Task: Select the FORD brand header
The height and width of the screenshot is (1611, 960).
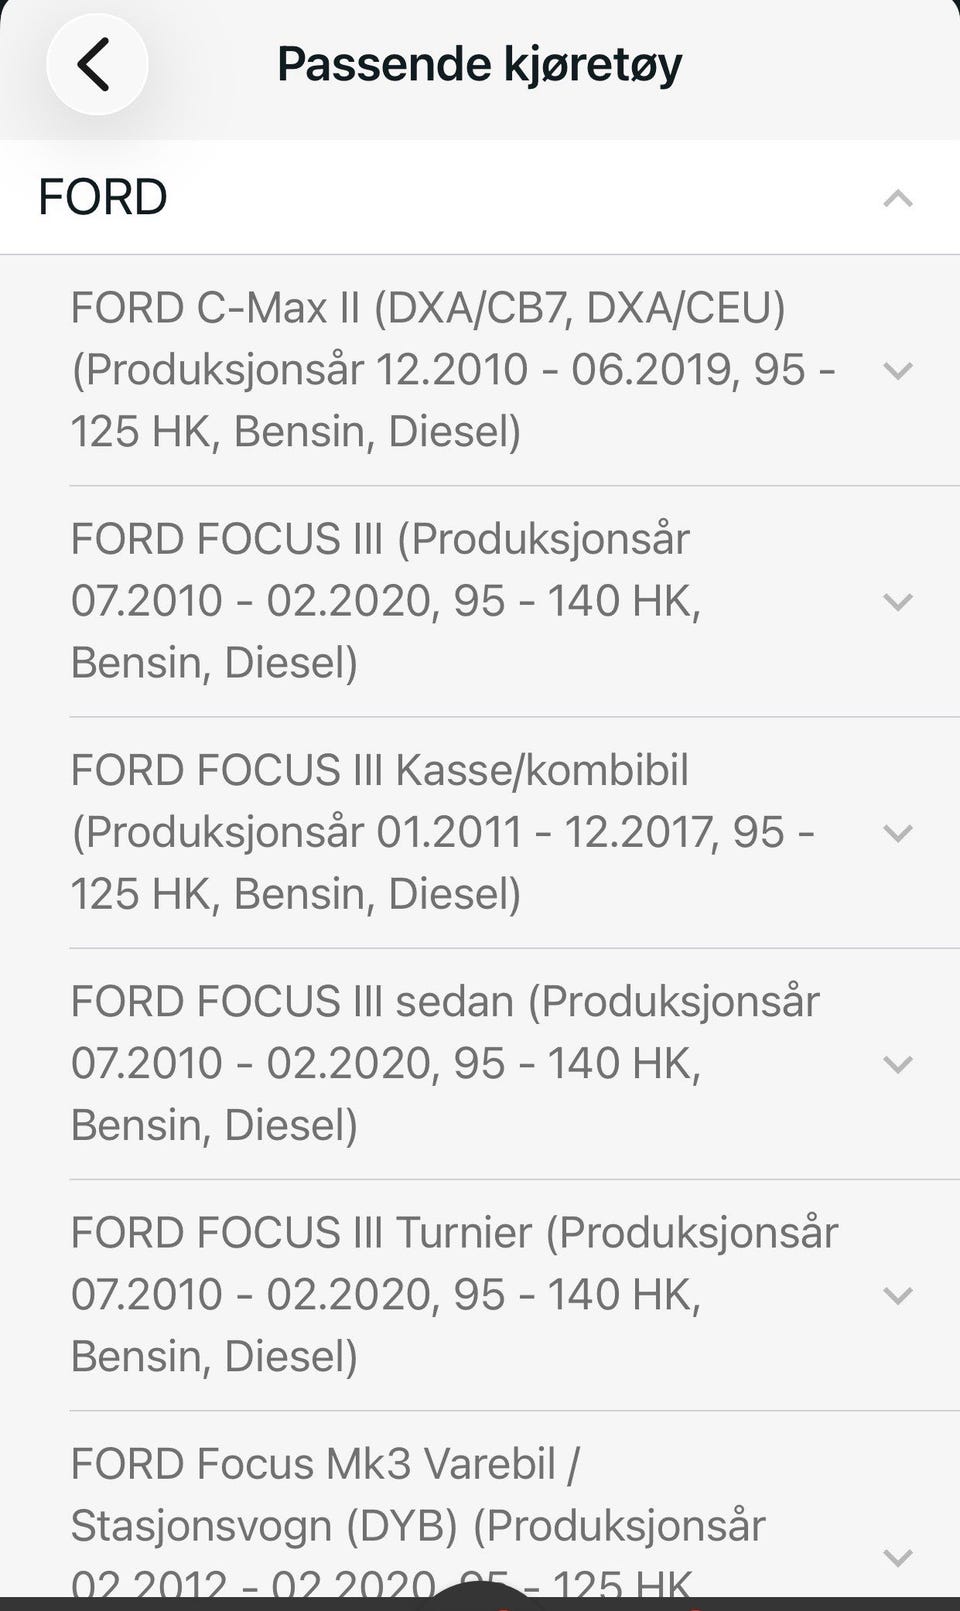Action: coord(480,197)
